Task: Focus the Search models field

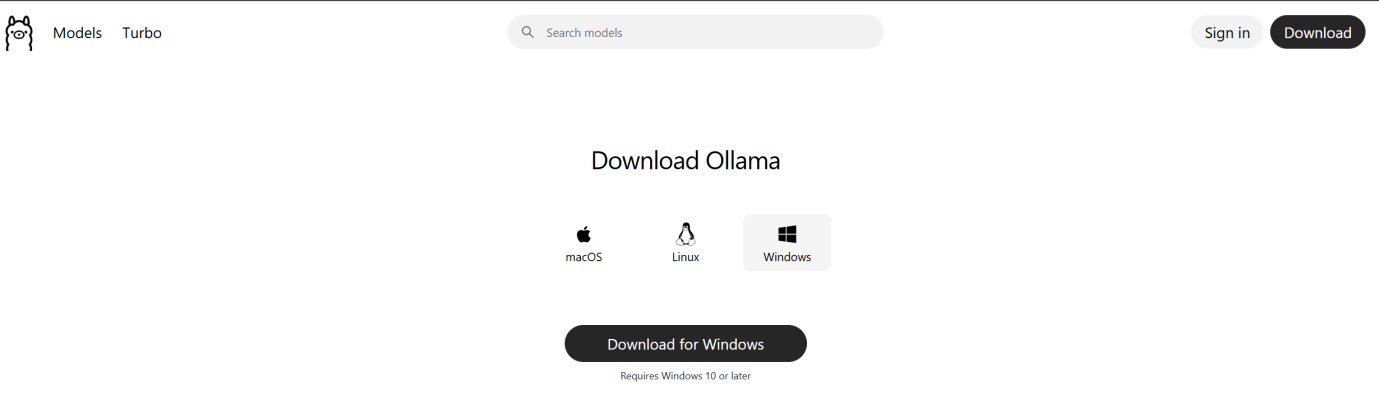Action: 695,32
